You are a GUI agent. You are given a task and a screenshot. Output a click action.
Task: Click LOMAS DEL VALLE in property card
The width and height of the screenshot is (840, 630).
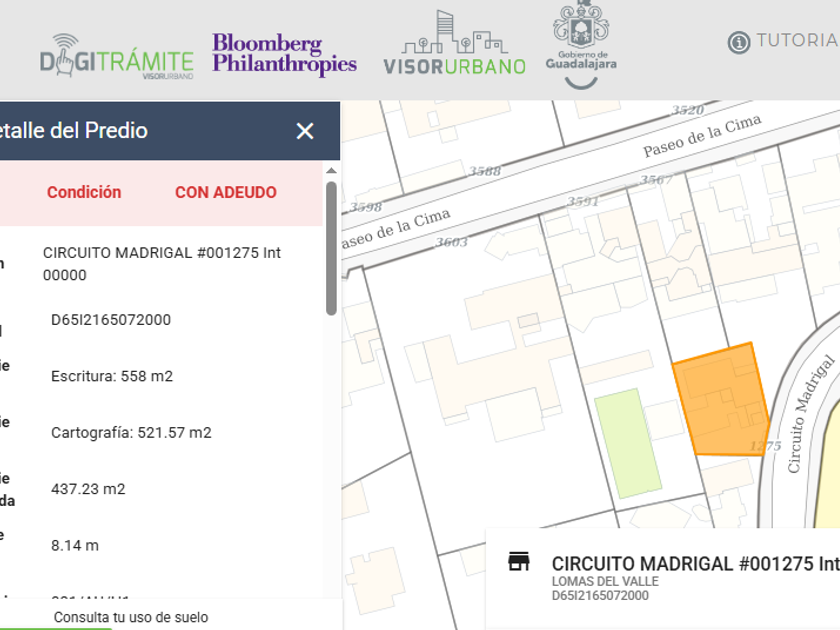605,582
